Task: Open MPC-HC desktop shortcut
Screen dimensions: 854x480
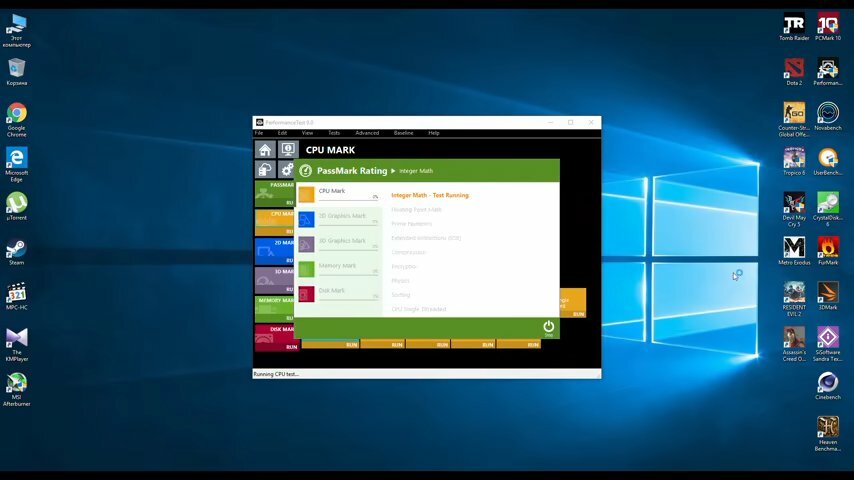Action: 17,296
